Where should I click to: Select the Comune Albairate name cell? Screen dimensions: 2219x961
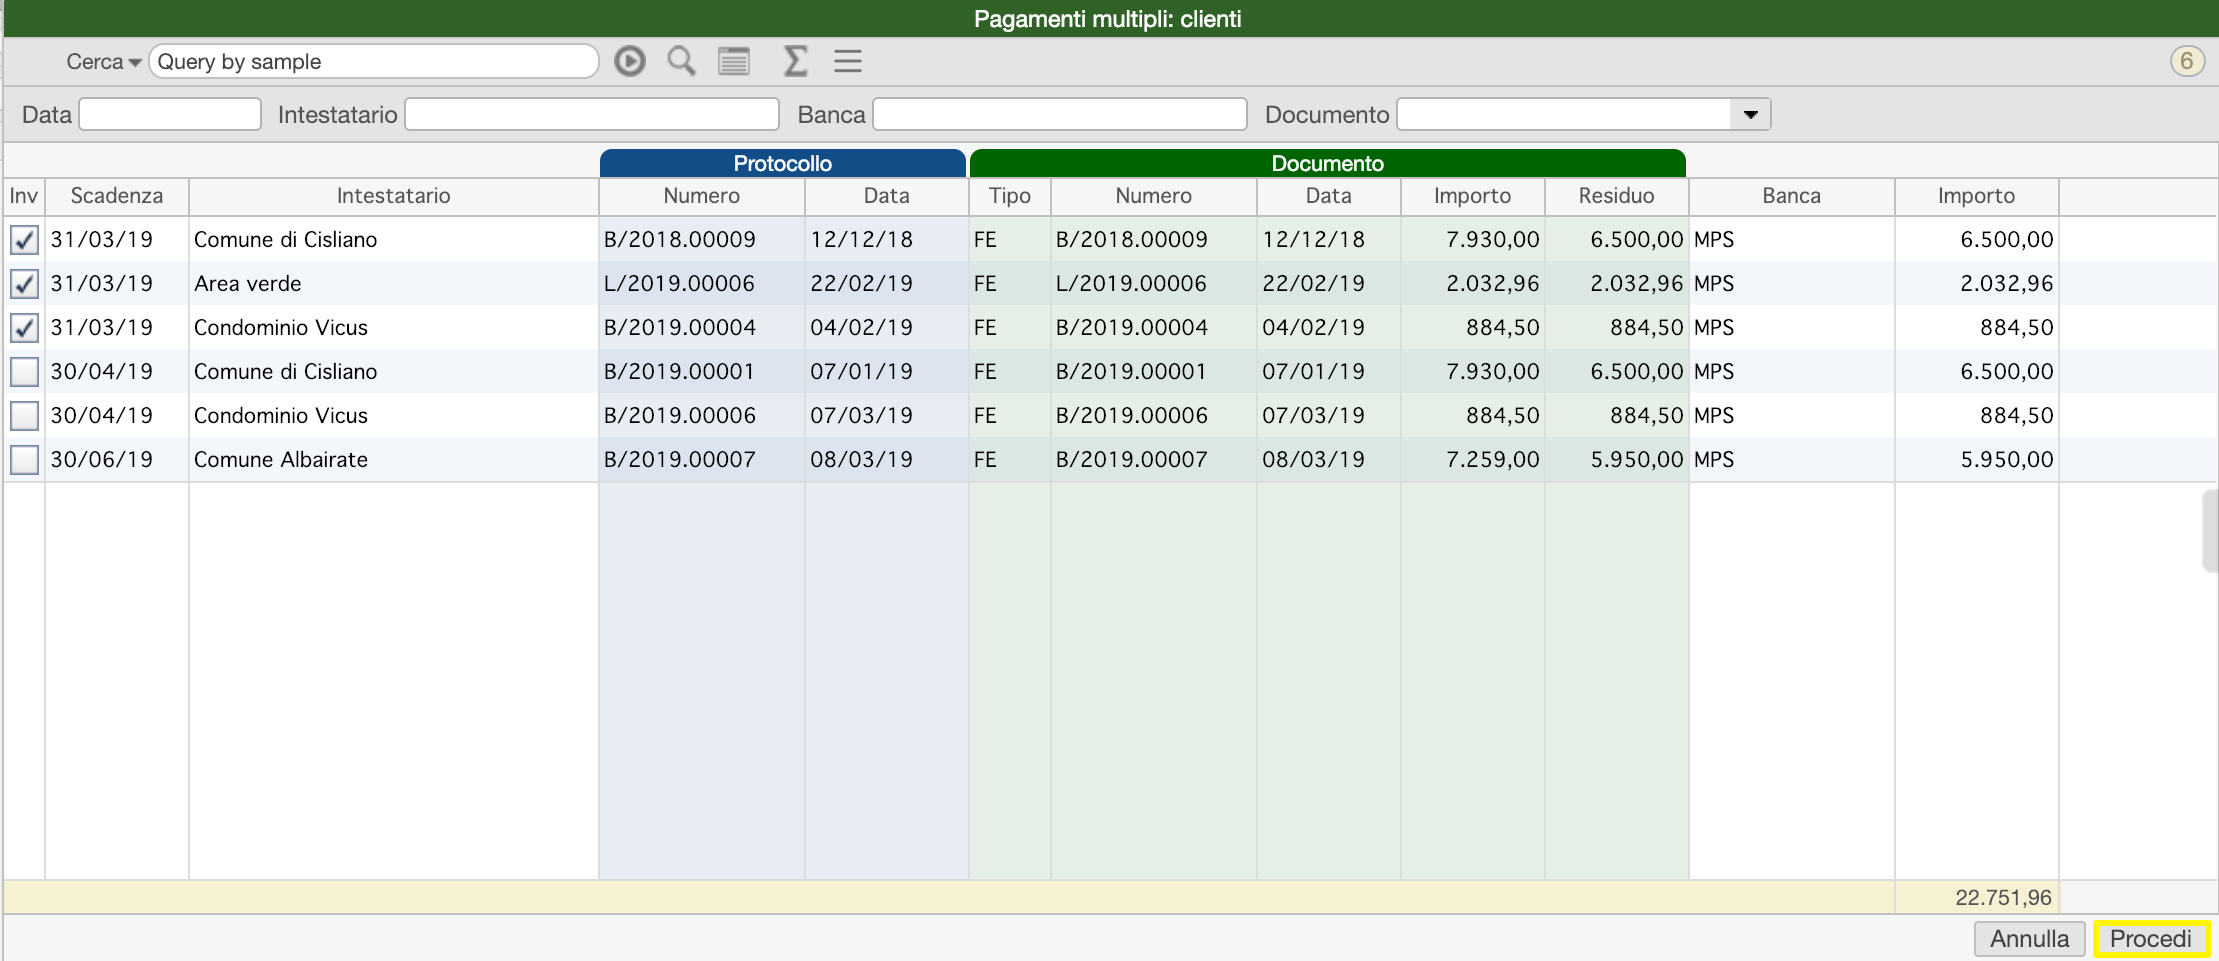coord(394,460)
